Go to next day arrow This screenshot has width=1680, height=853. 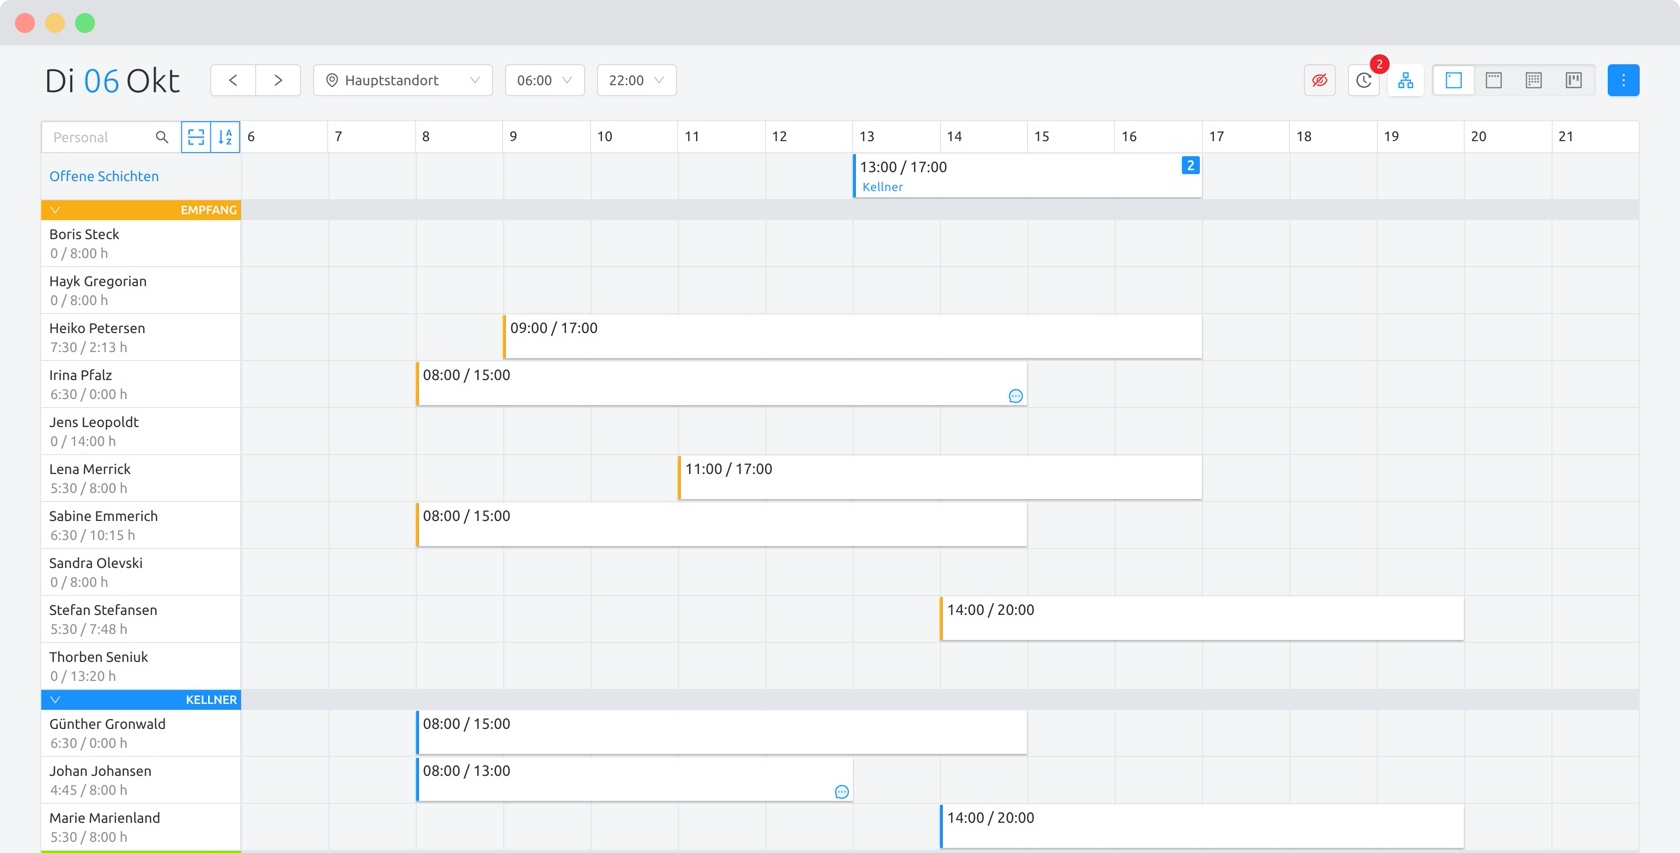pos(278,80)
